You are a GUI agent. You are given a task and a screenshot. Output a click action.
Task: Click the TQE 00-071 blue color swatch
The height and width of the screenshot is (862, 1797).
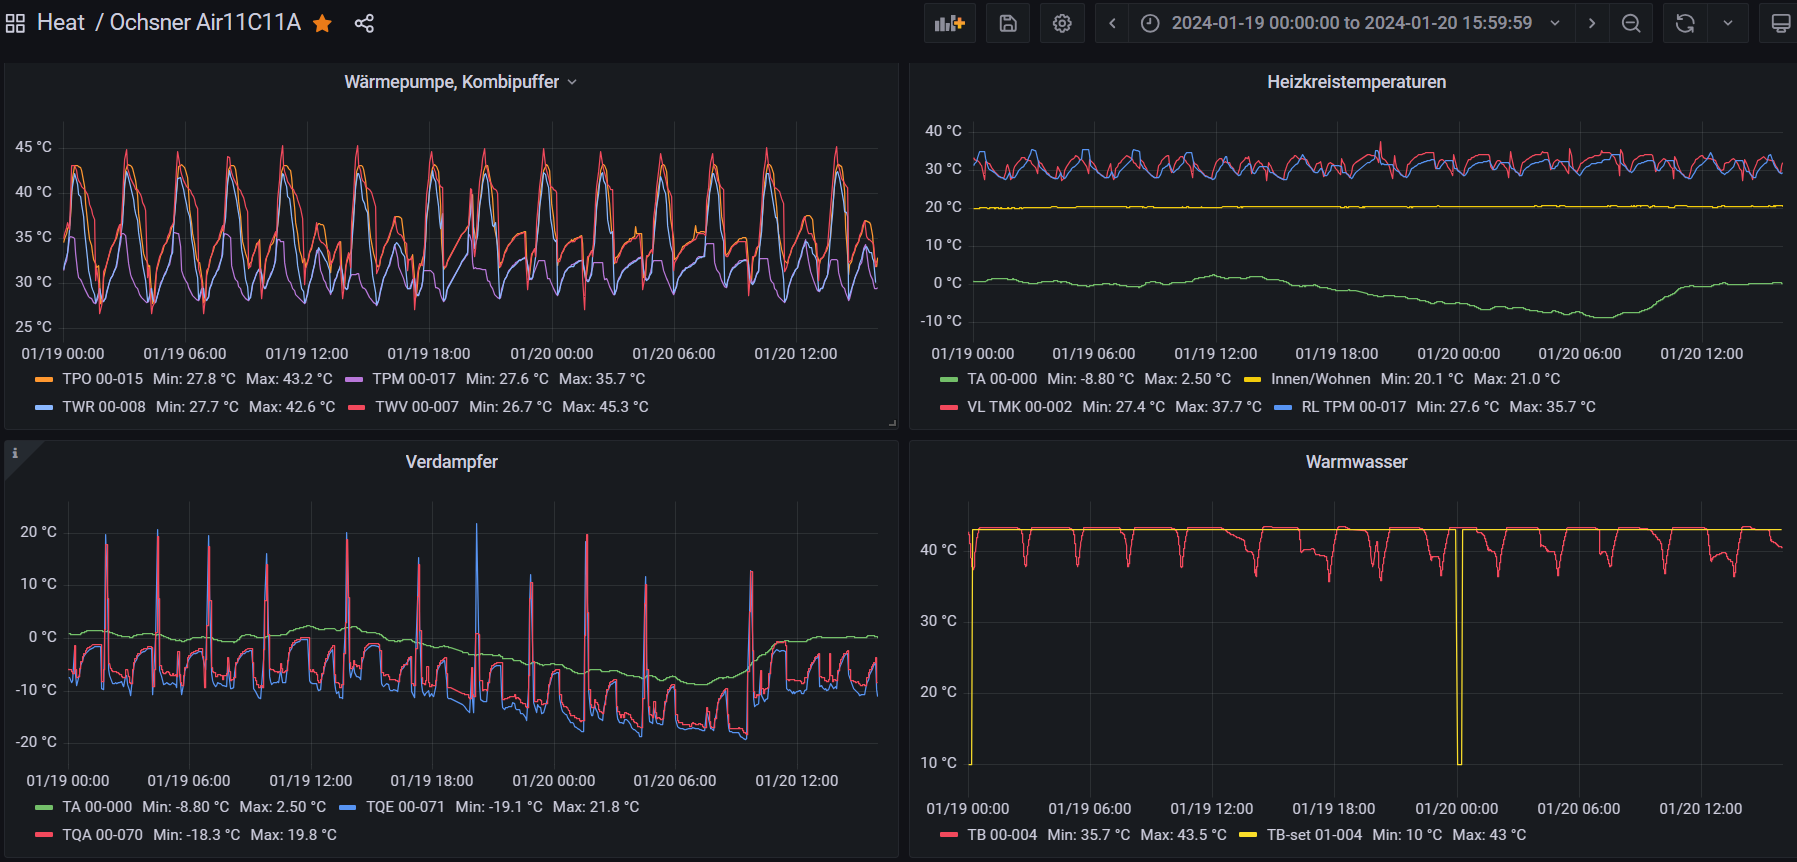point(348,807)
